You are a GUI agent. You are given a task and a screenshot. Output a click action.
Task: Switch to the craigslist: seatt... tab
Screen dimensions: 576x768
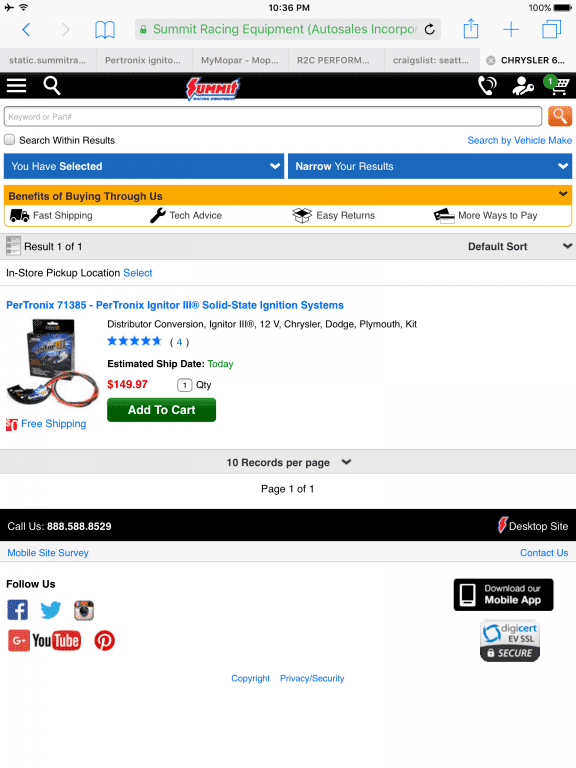tap(432, 60)
